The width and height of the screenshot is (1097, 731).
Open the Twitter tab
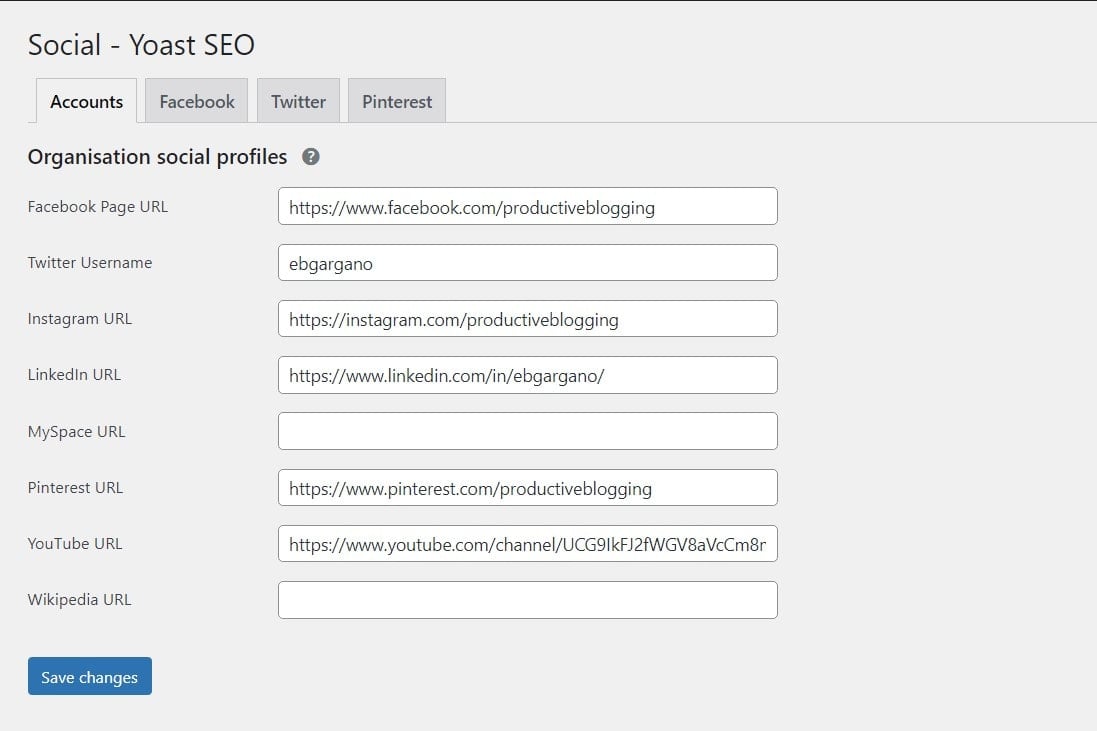tap(298, 101)
